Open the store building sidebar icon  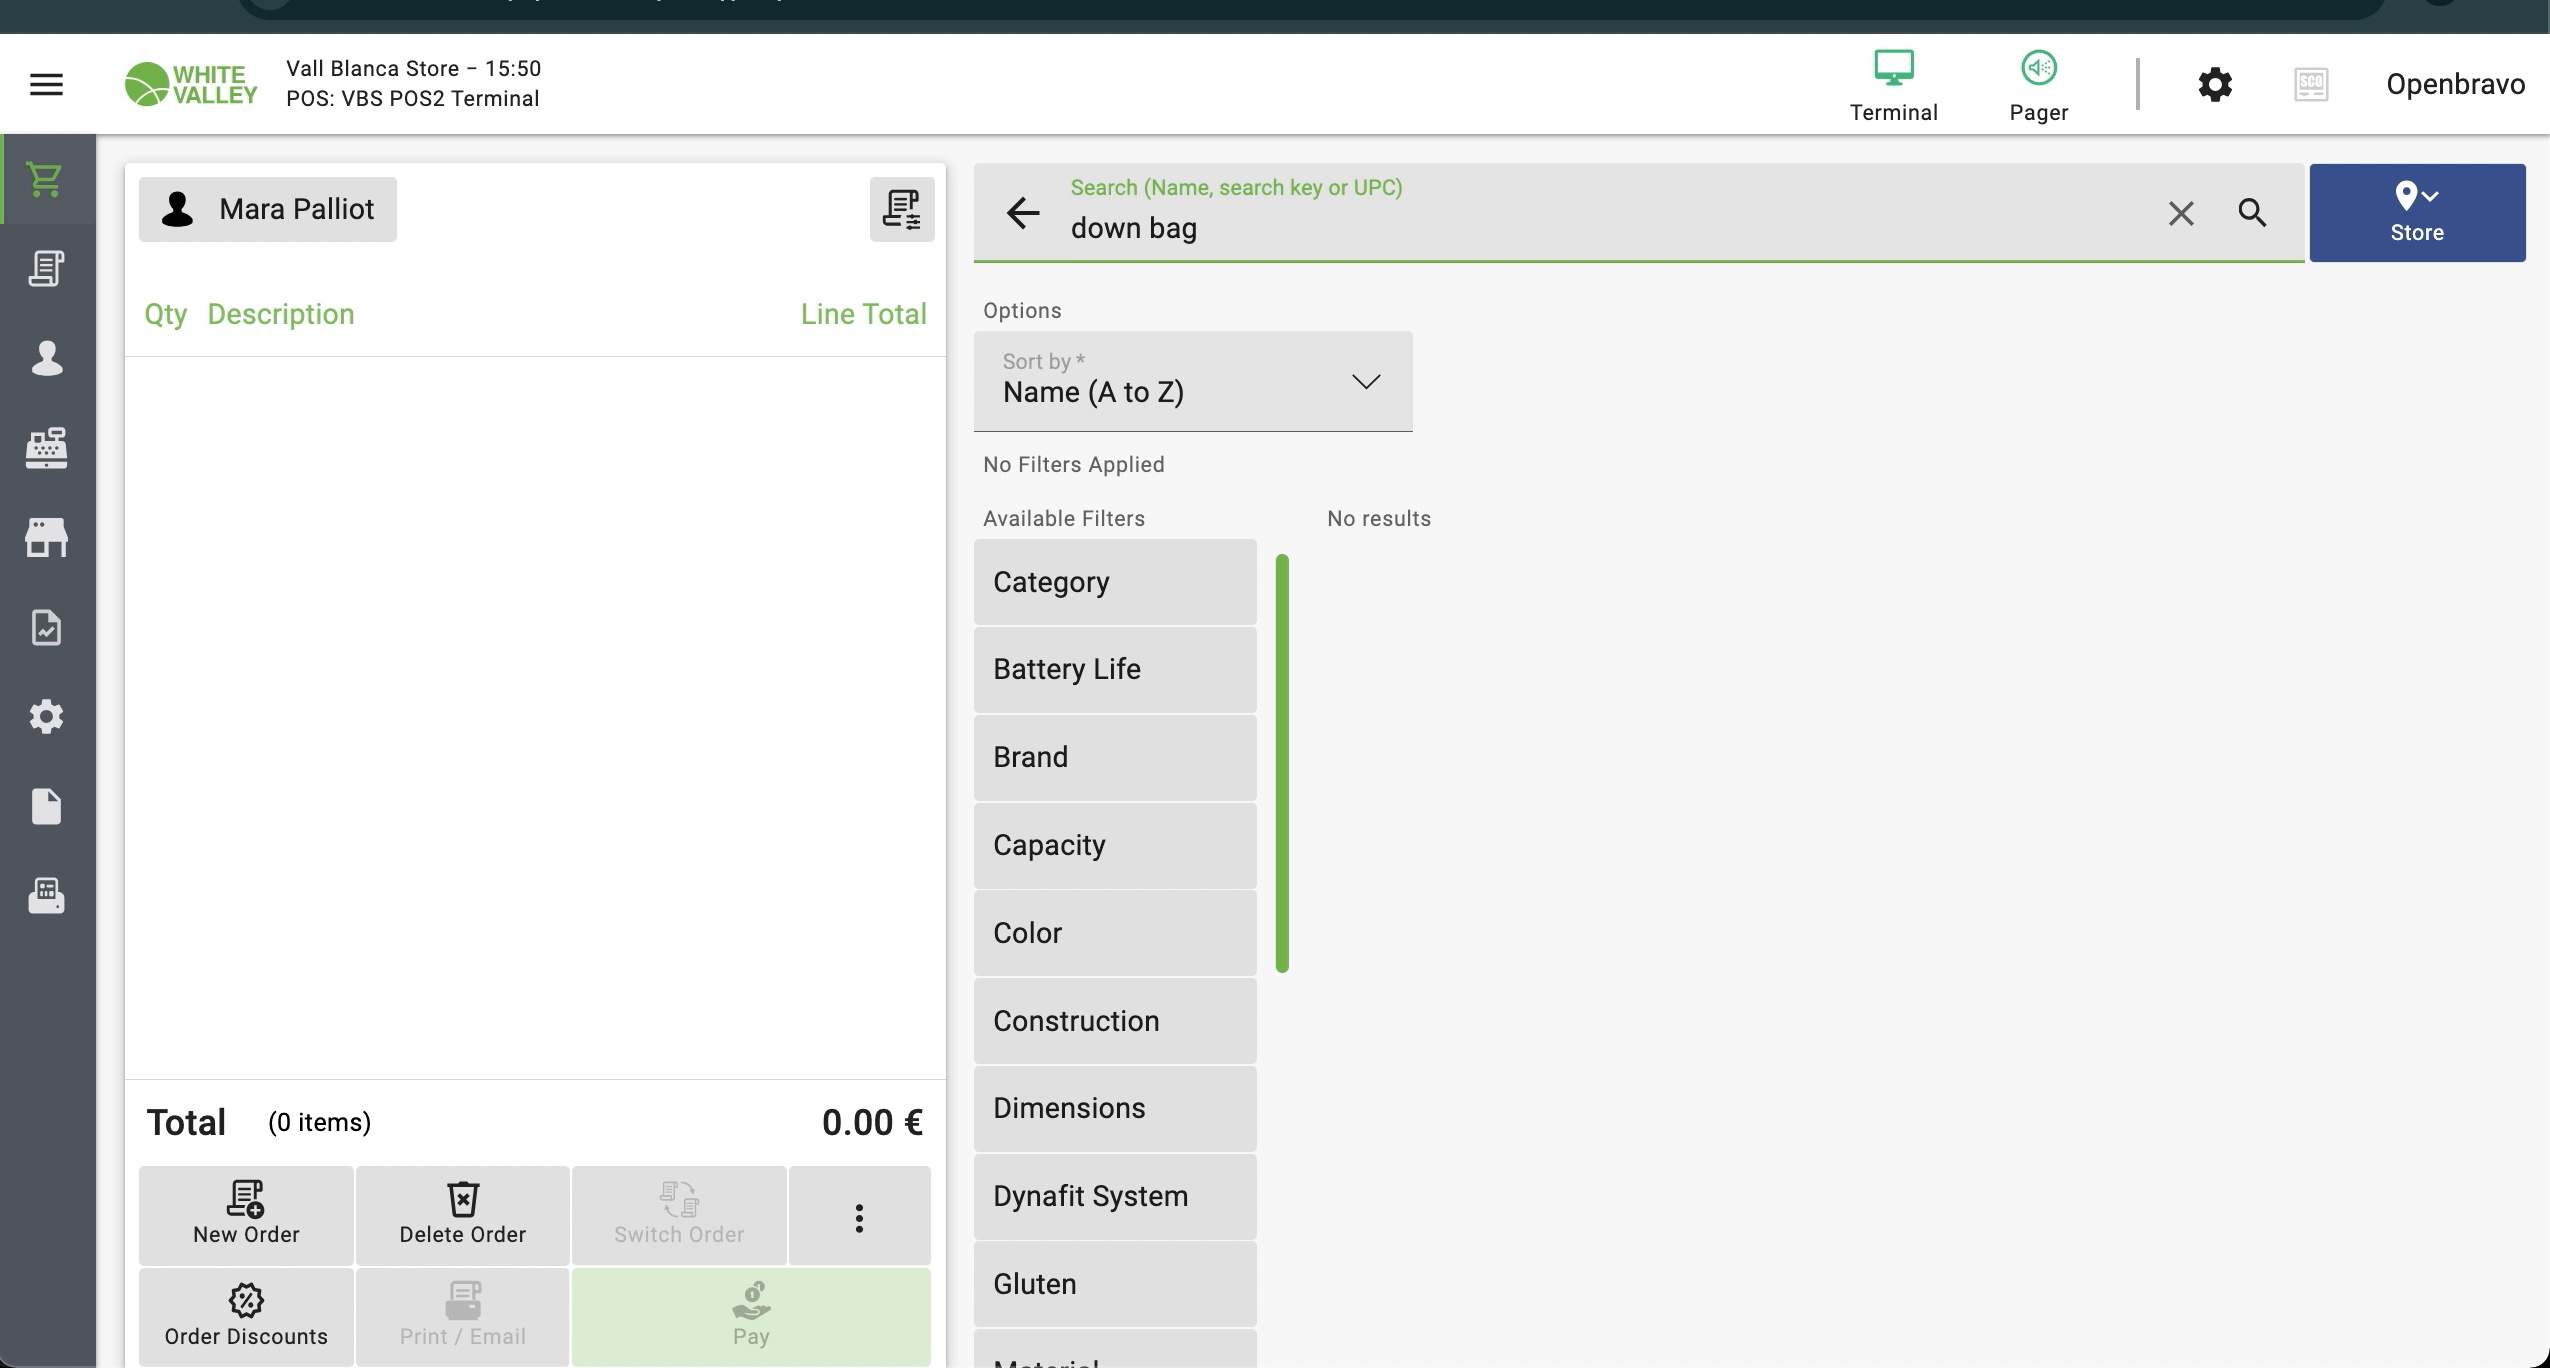tap(46, 538)
